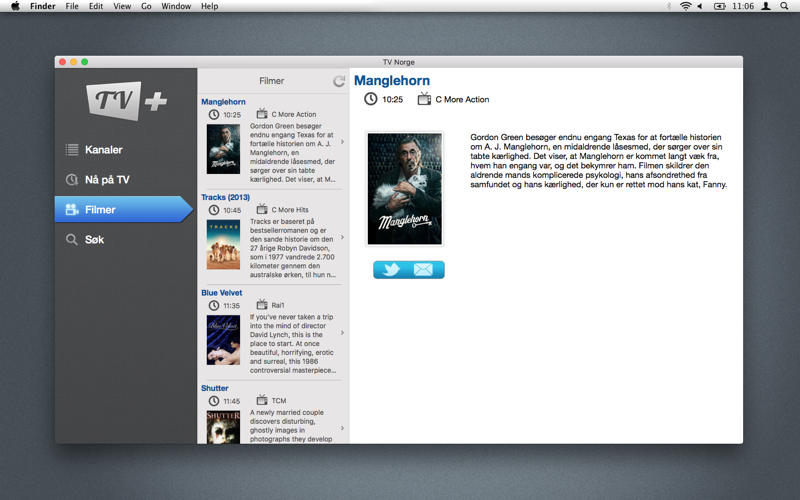Click TV icon beside Rai1
Viewport: 800px width, 500px height.
(x=262, y=305)
